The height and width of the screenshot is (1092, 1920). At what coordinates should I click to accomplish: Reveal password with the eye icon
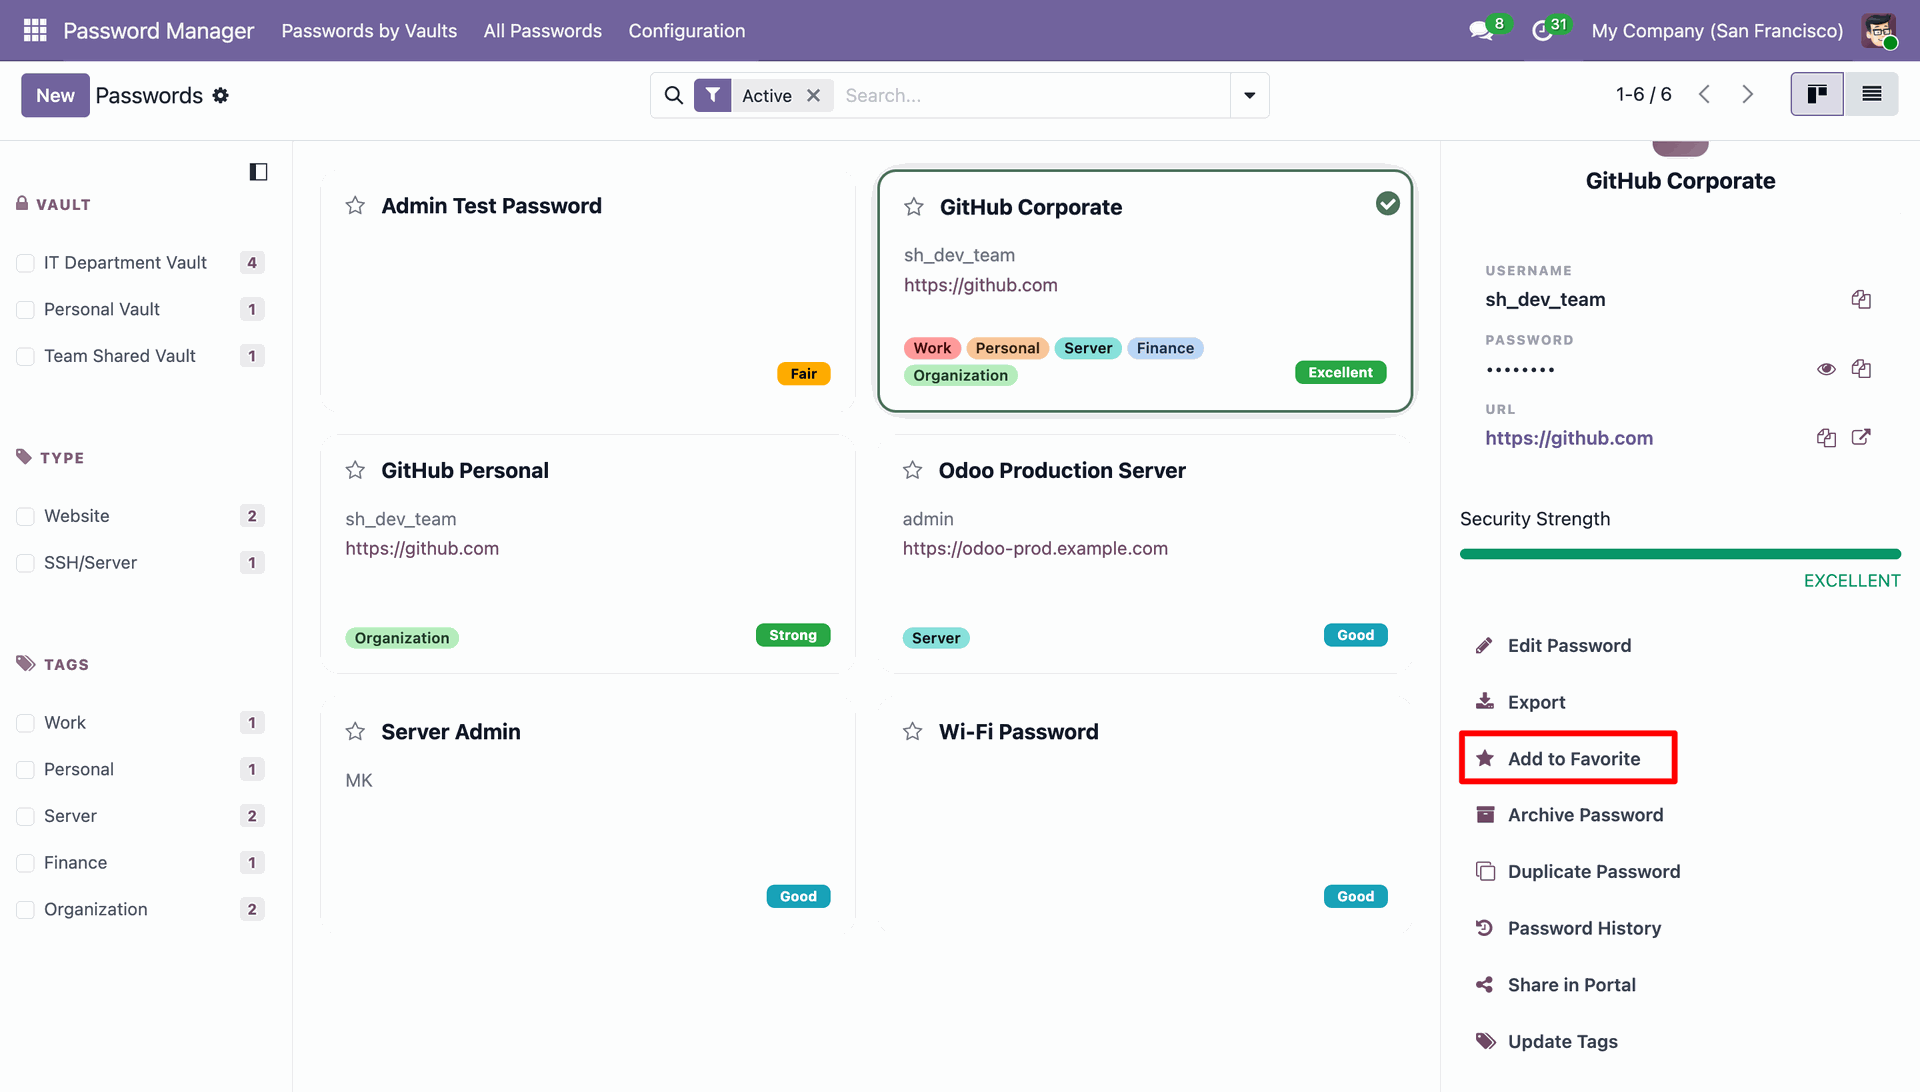(1826, 369)
